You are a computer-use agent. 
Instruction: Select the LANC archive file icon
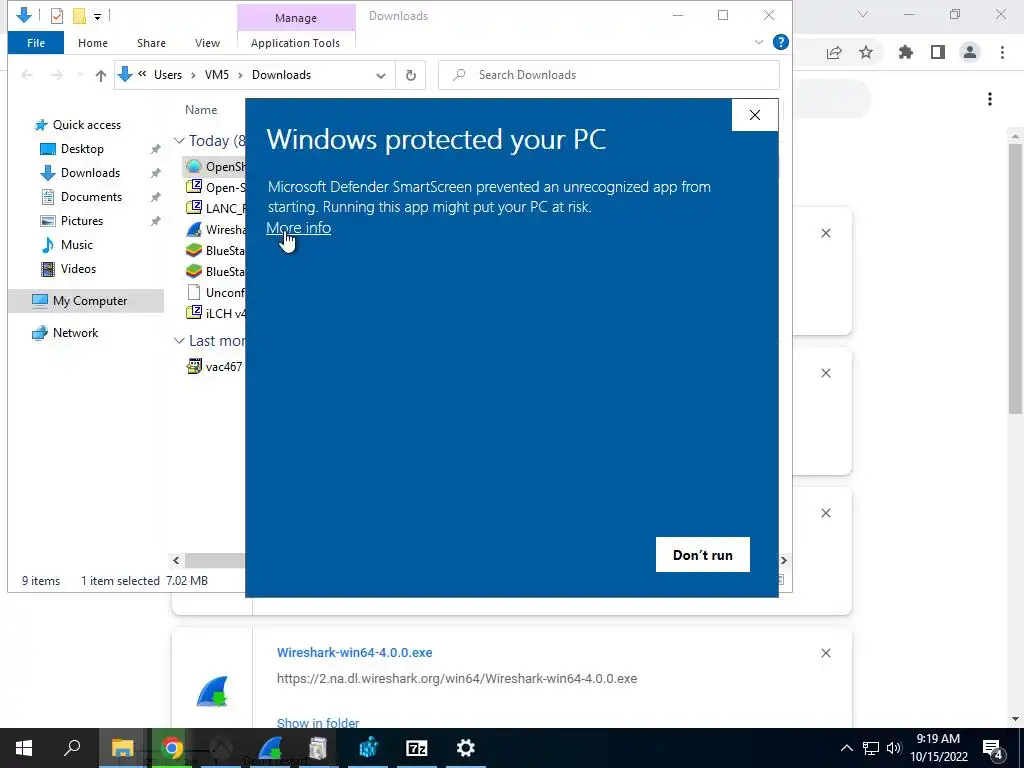point(194,208)
